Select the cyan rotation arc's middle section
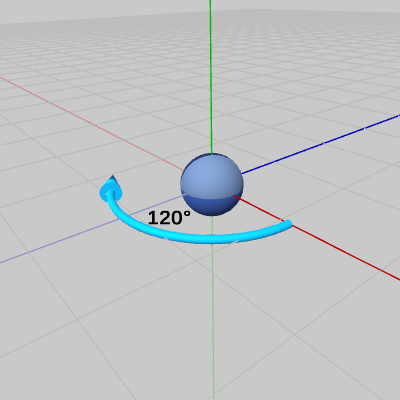 (x=200, y=239)
